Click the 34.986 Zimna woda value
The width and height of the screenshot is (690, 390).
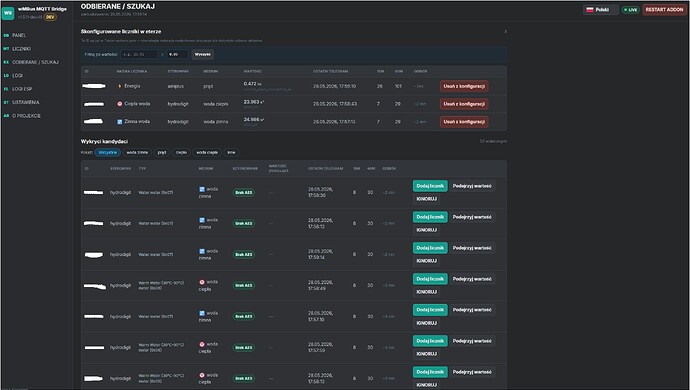click(x=254, y=119)
